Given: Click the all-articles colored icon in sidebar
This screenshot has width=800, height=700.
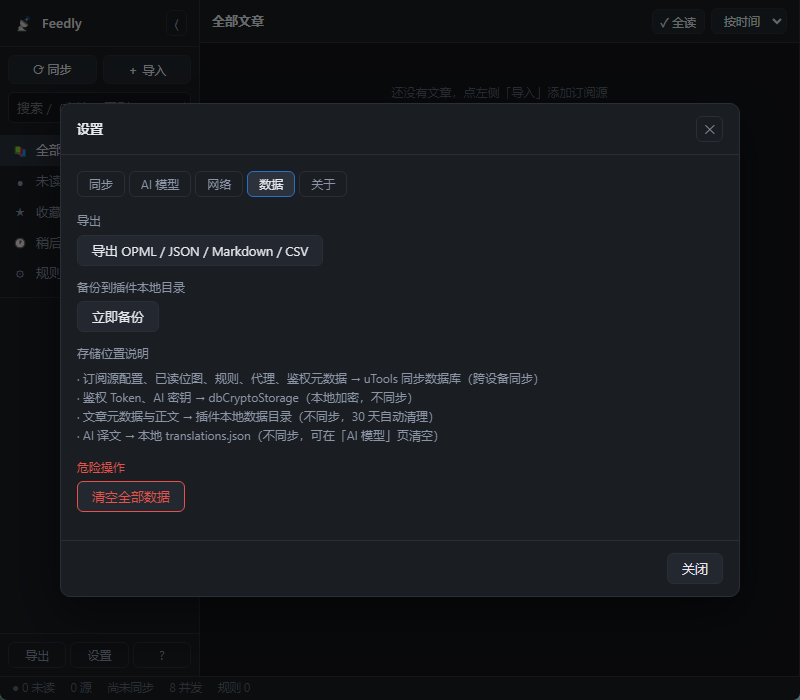Looking at the screenshot, I should (x=20, y=151).
